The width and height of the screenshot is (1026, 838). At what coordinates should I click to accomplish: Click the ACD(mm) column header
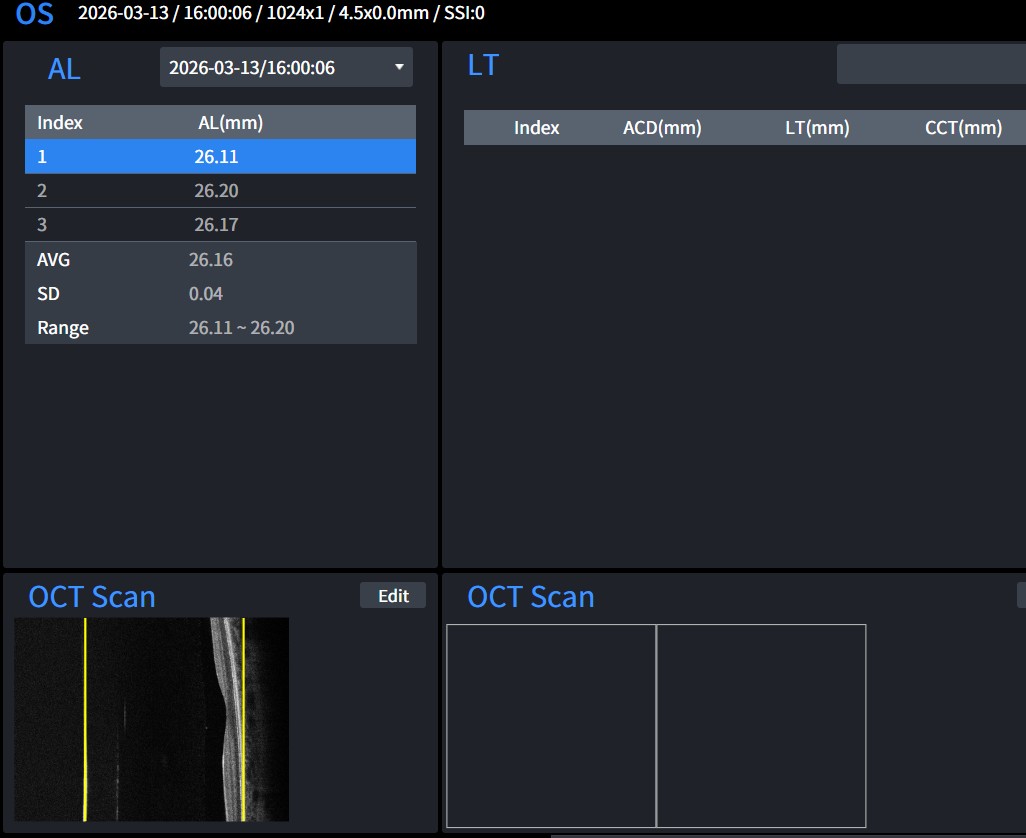point(662,128)
